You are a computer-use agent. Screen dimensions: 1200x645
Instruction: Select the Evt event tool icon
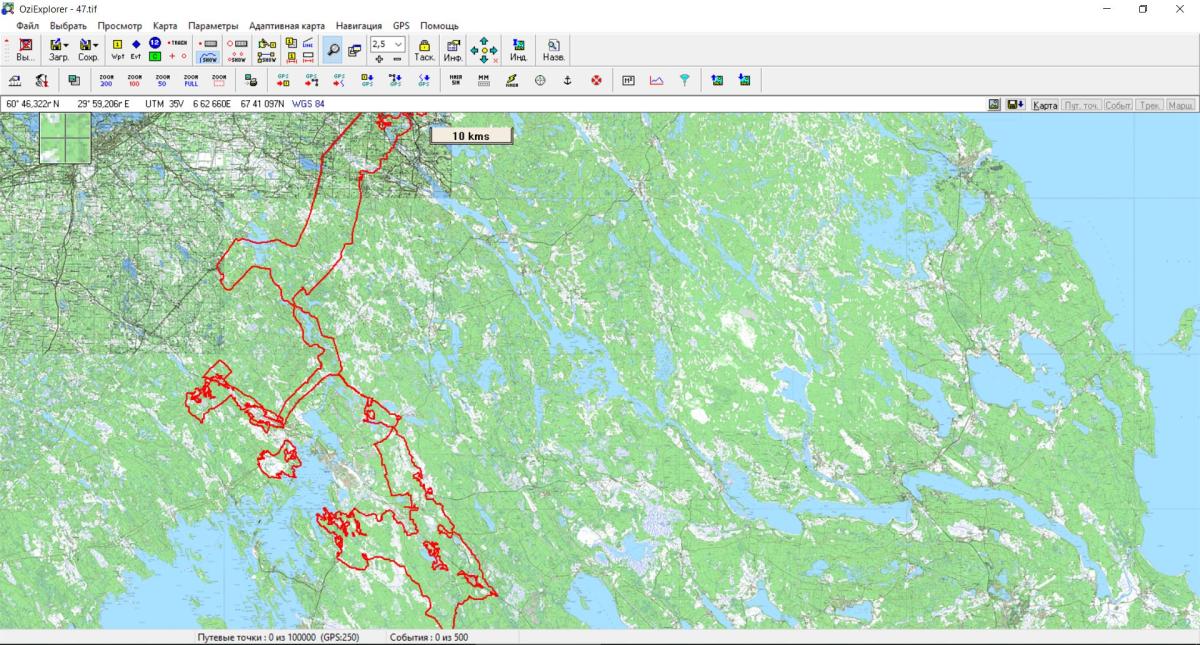136,49
